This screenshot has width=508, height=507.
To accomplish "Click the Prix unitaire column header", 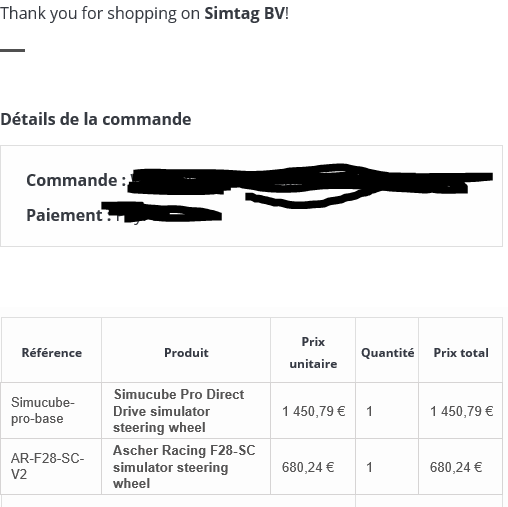I will [313, 353].
